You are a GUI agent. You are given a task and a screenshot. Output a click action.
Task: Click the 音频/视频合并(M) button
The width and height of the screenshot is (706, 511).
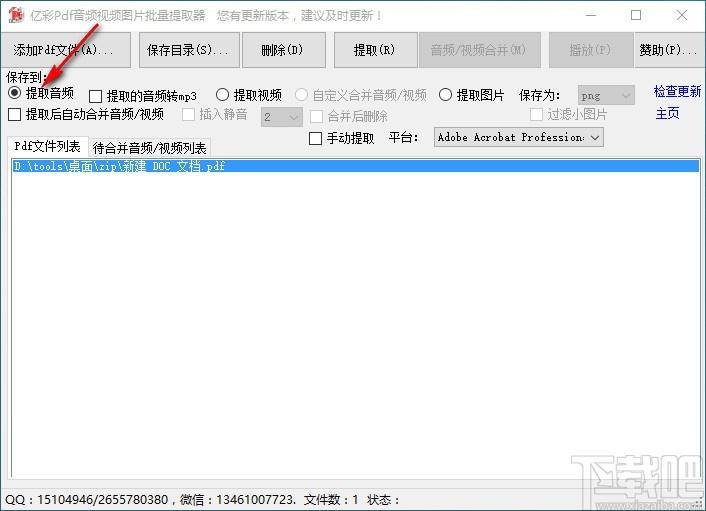(x=480, y=50)
